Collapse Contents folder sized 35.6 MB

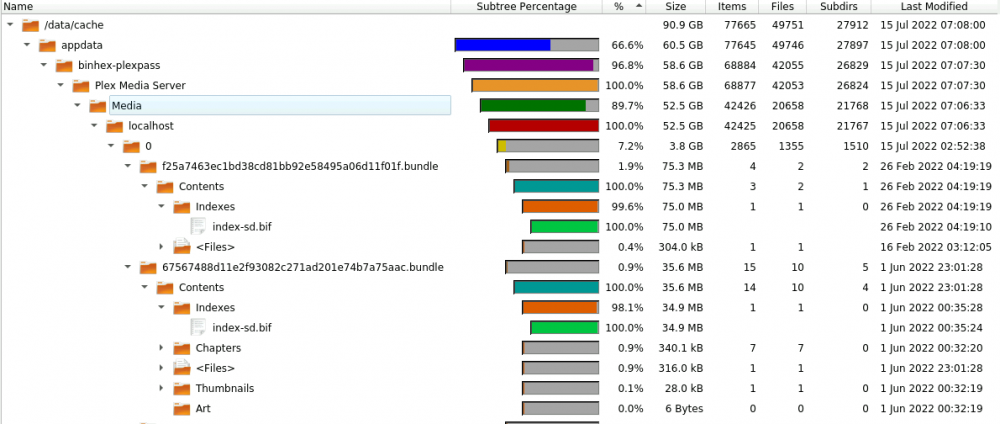145,288
